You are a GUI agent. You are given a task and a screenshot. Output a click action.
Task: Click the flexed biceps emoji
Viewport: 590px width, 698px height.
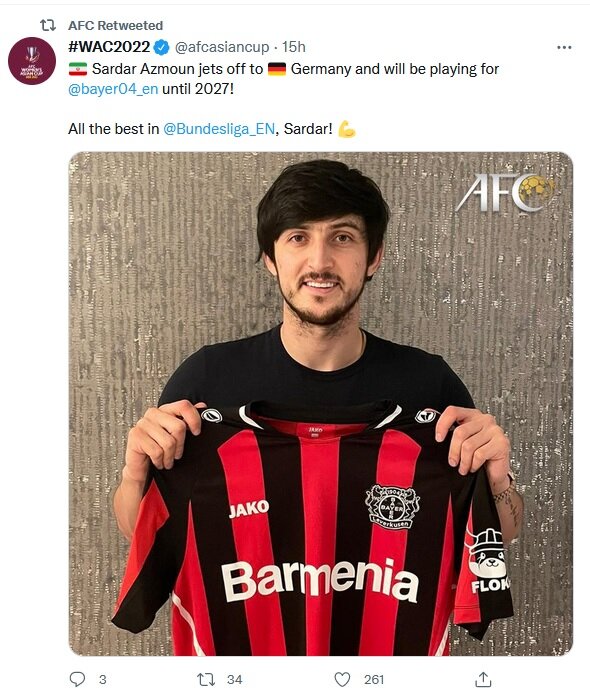[x=347, y=129]
